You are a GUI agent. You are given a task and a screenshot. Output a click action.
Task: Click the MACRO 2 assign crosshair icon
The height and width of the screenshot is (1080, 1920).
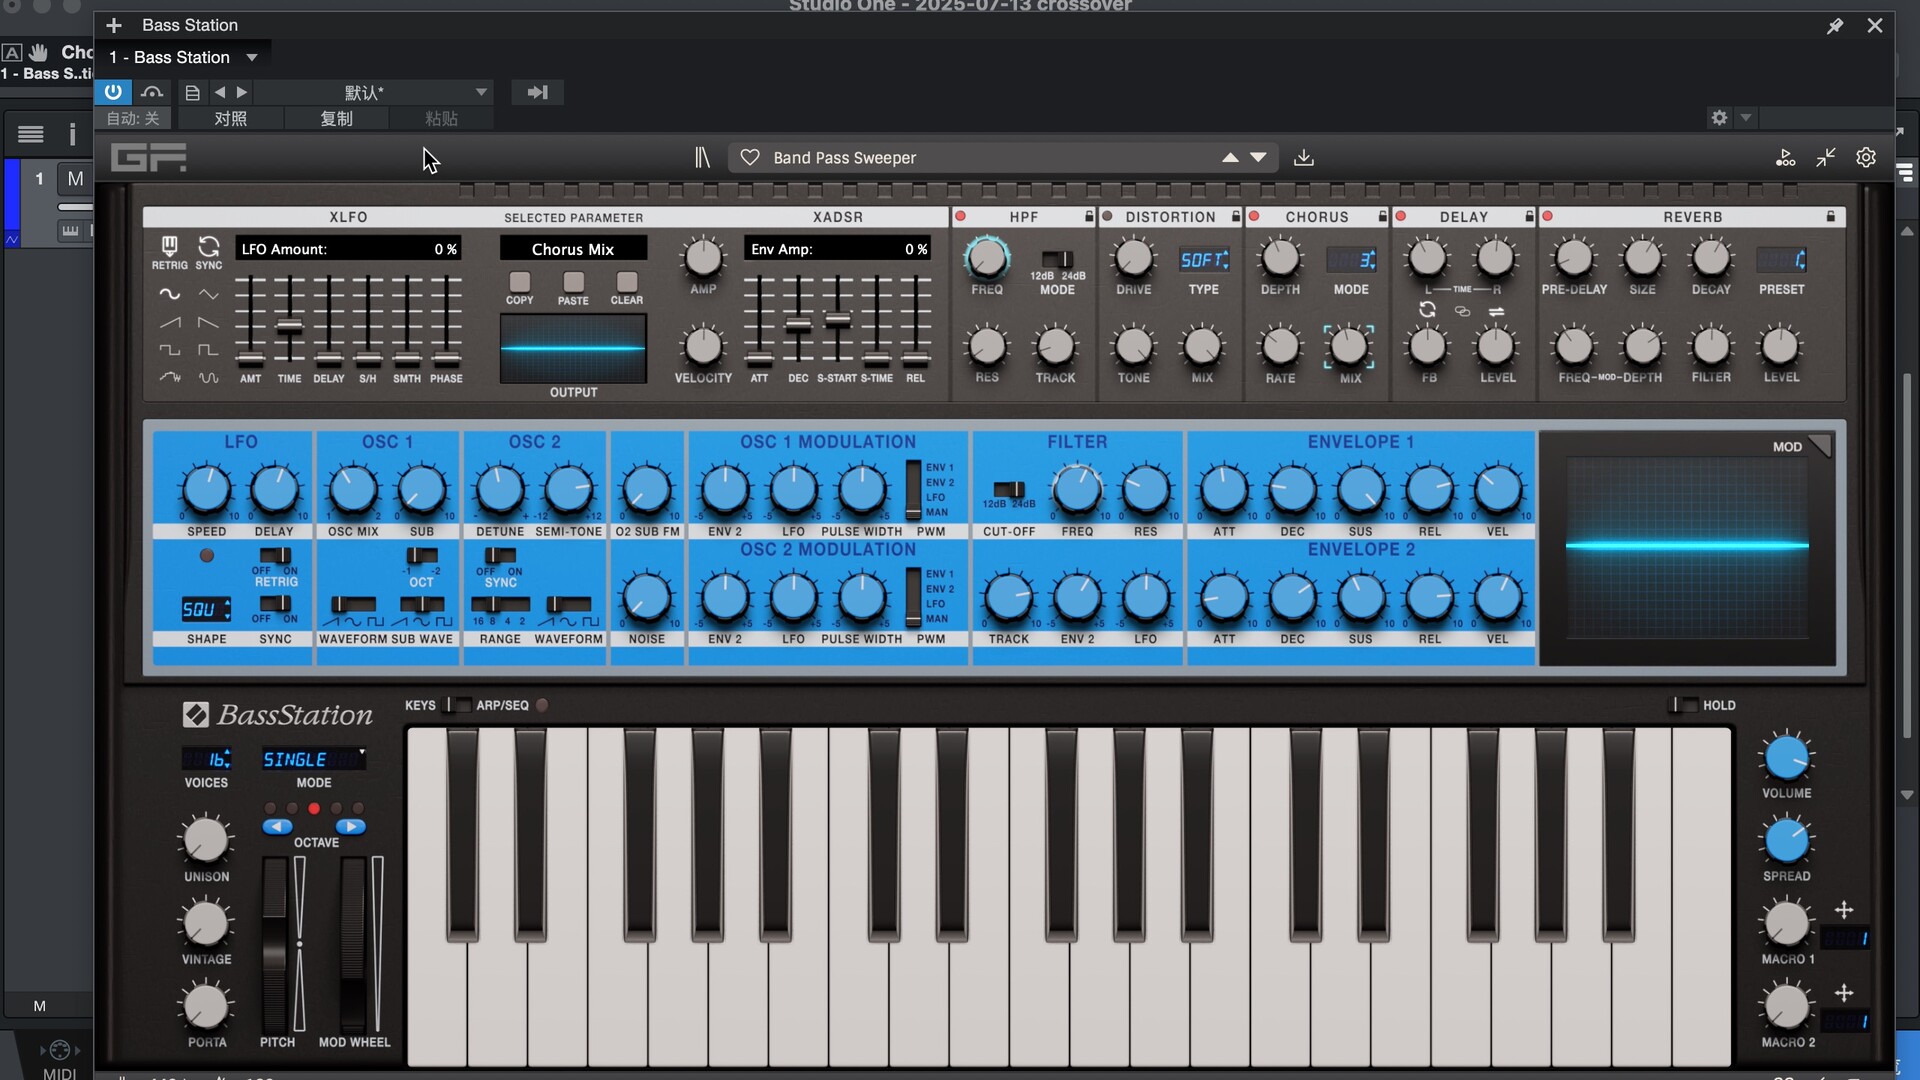click(1844, 993)
